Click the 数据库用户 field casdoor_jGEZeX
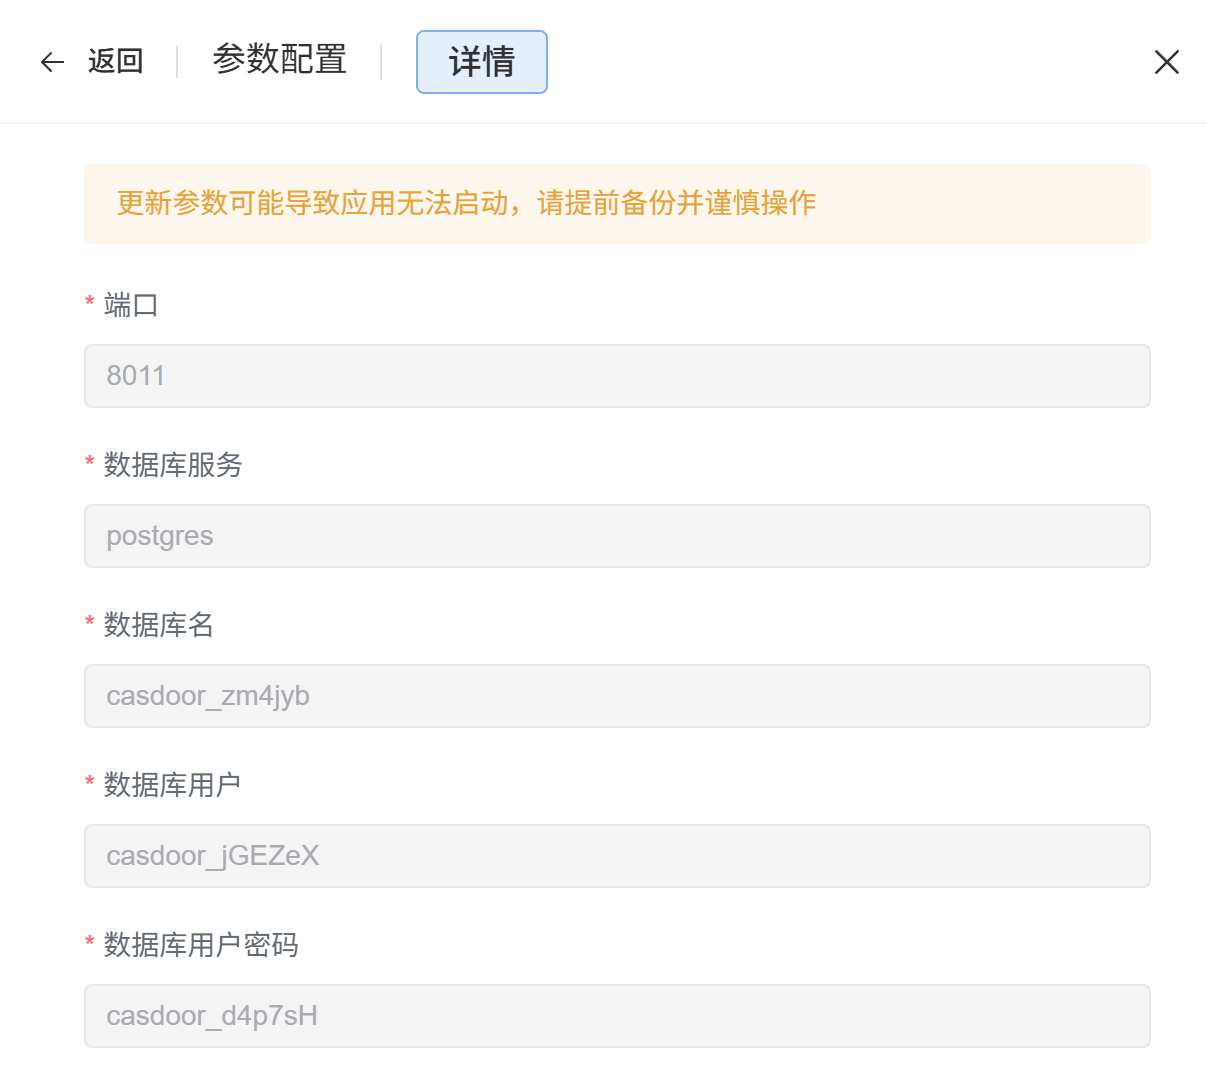This screenshot has height=1086, width=1207. 617,856
